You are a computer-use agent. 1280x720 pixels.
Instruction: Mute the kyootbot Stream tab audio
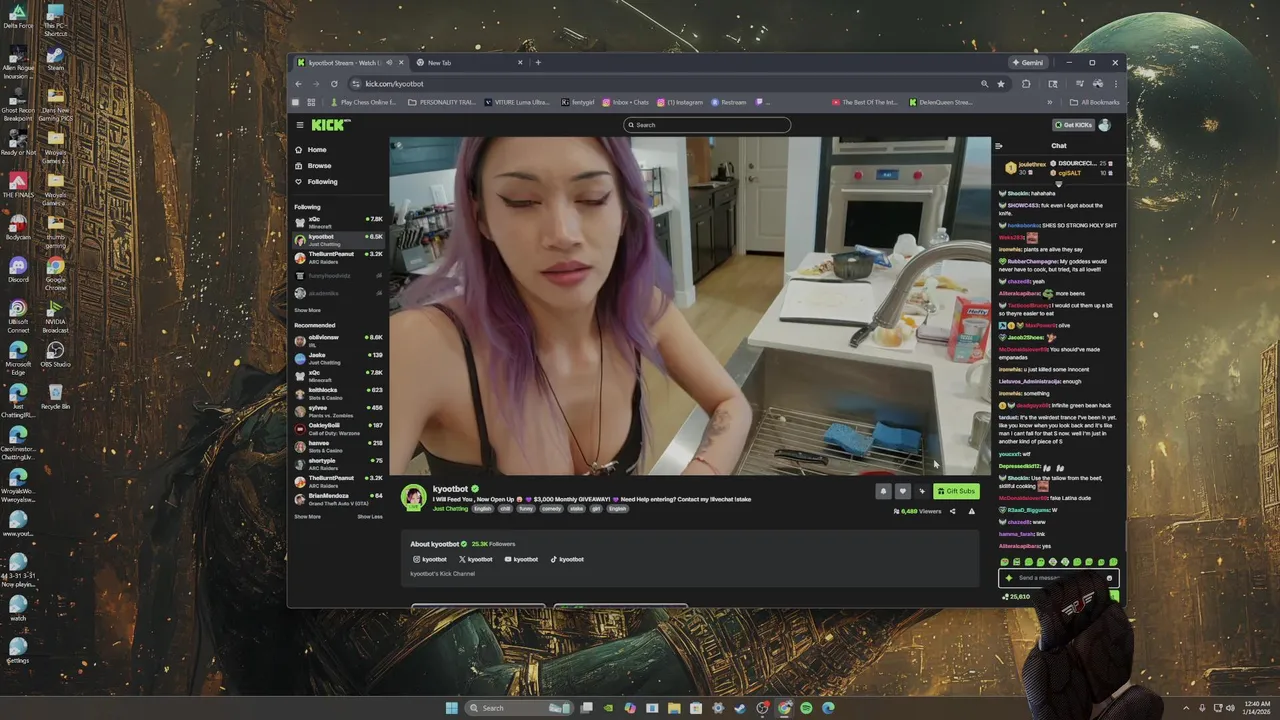click(389, 63)
